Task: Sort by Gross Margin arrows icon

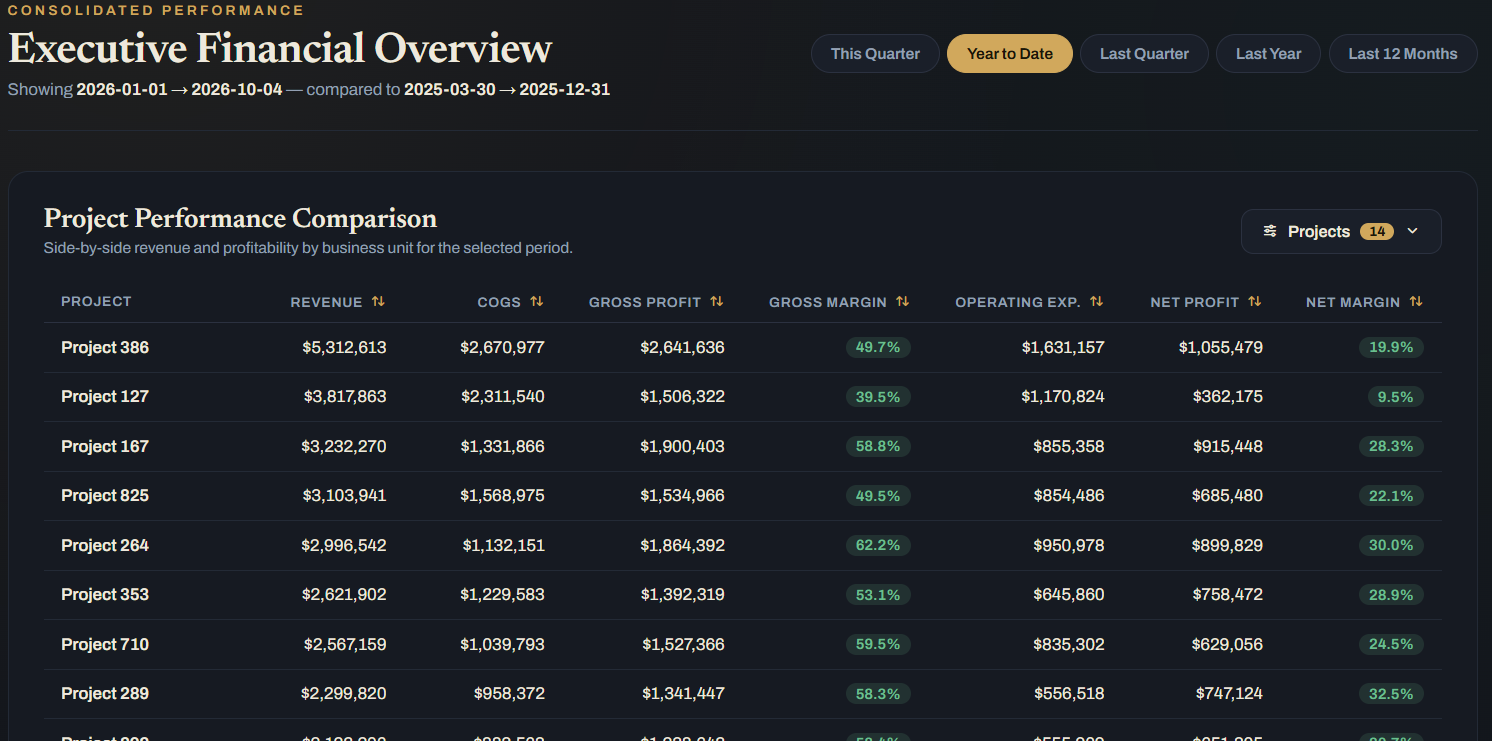Action: [903, 301]
